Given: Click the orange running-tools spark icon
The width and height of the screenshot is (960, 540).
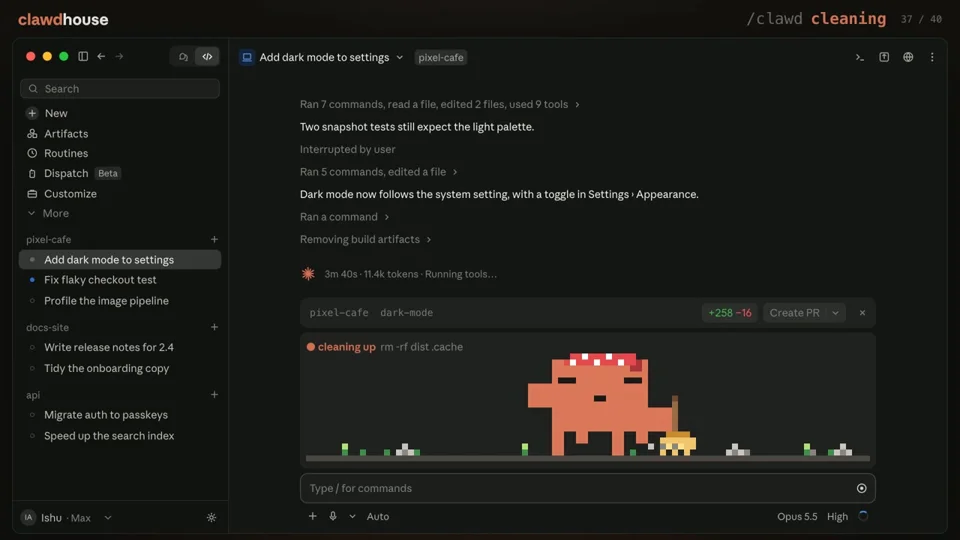Looking at the screenshot, I should (x=308, y=274).
